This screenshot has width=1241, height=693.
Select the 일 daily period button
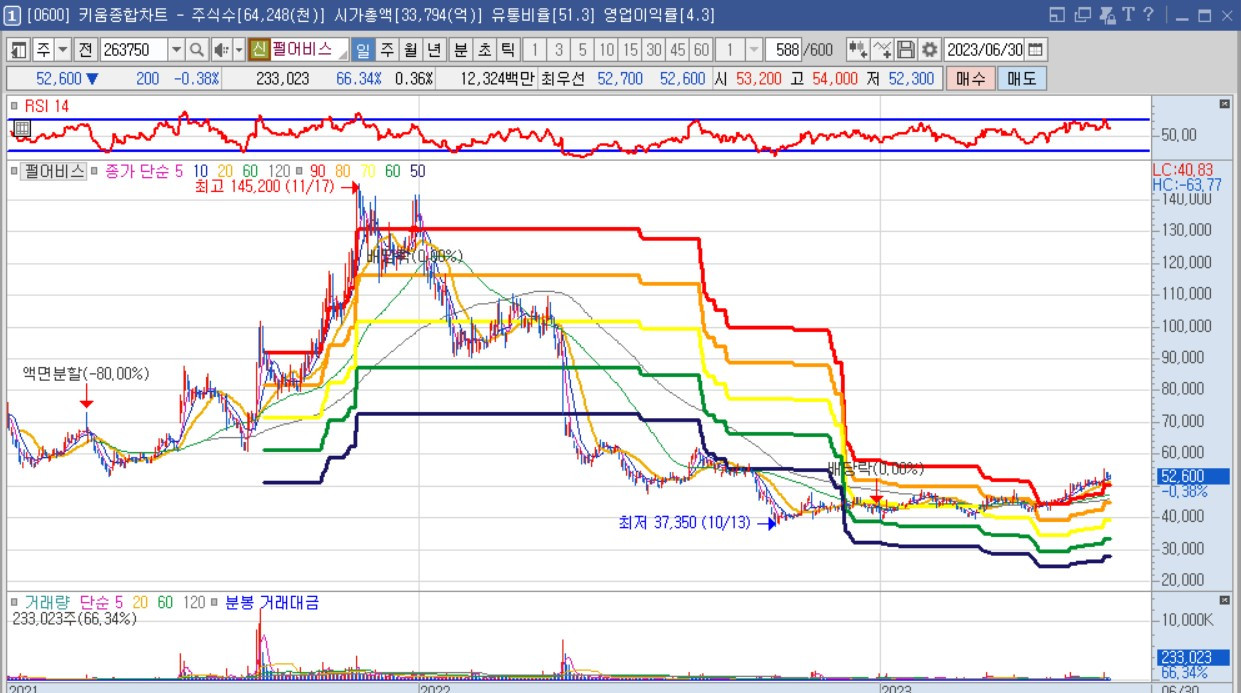pyautogui.click(x=363, y=50)
